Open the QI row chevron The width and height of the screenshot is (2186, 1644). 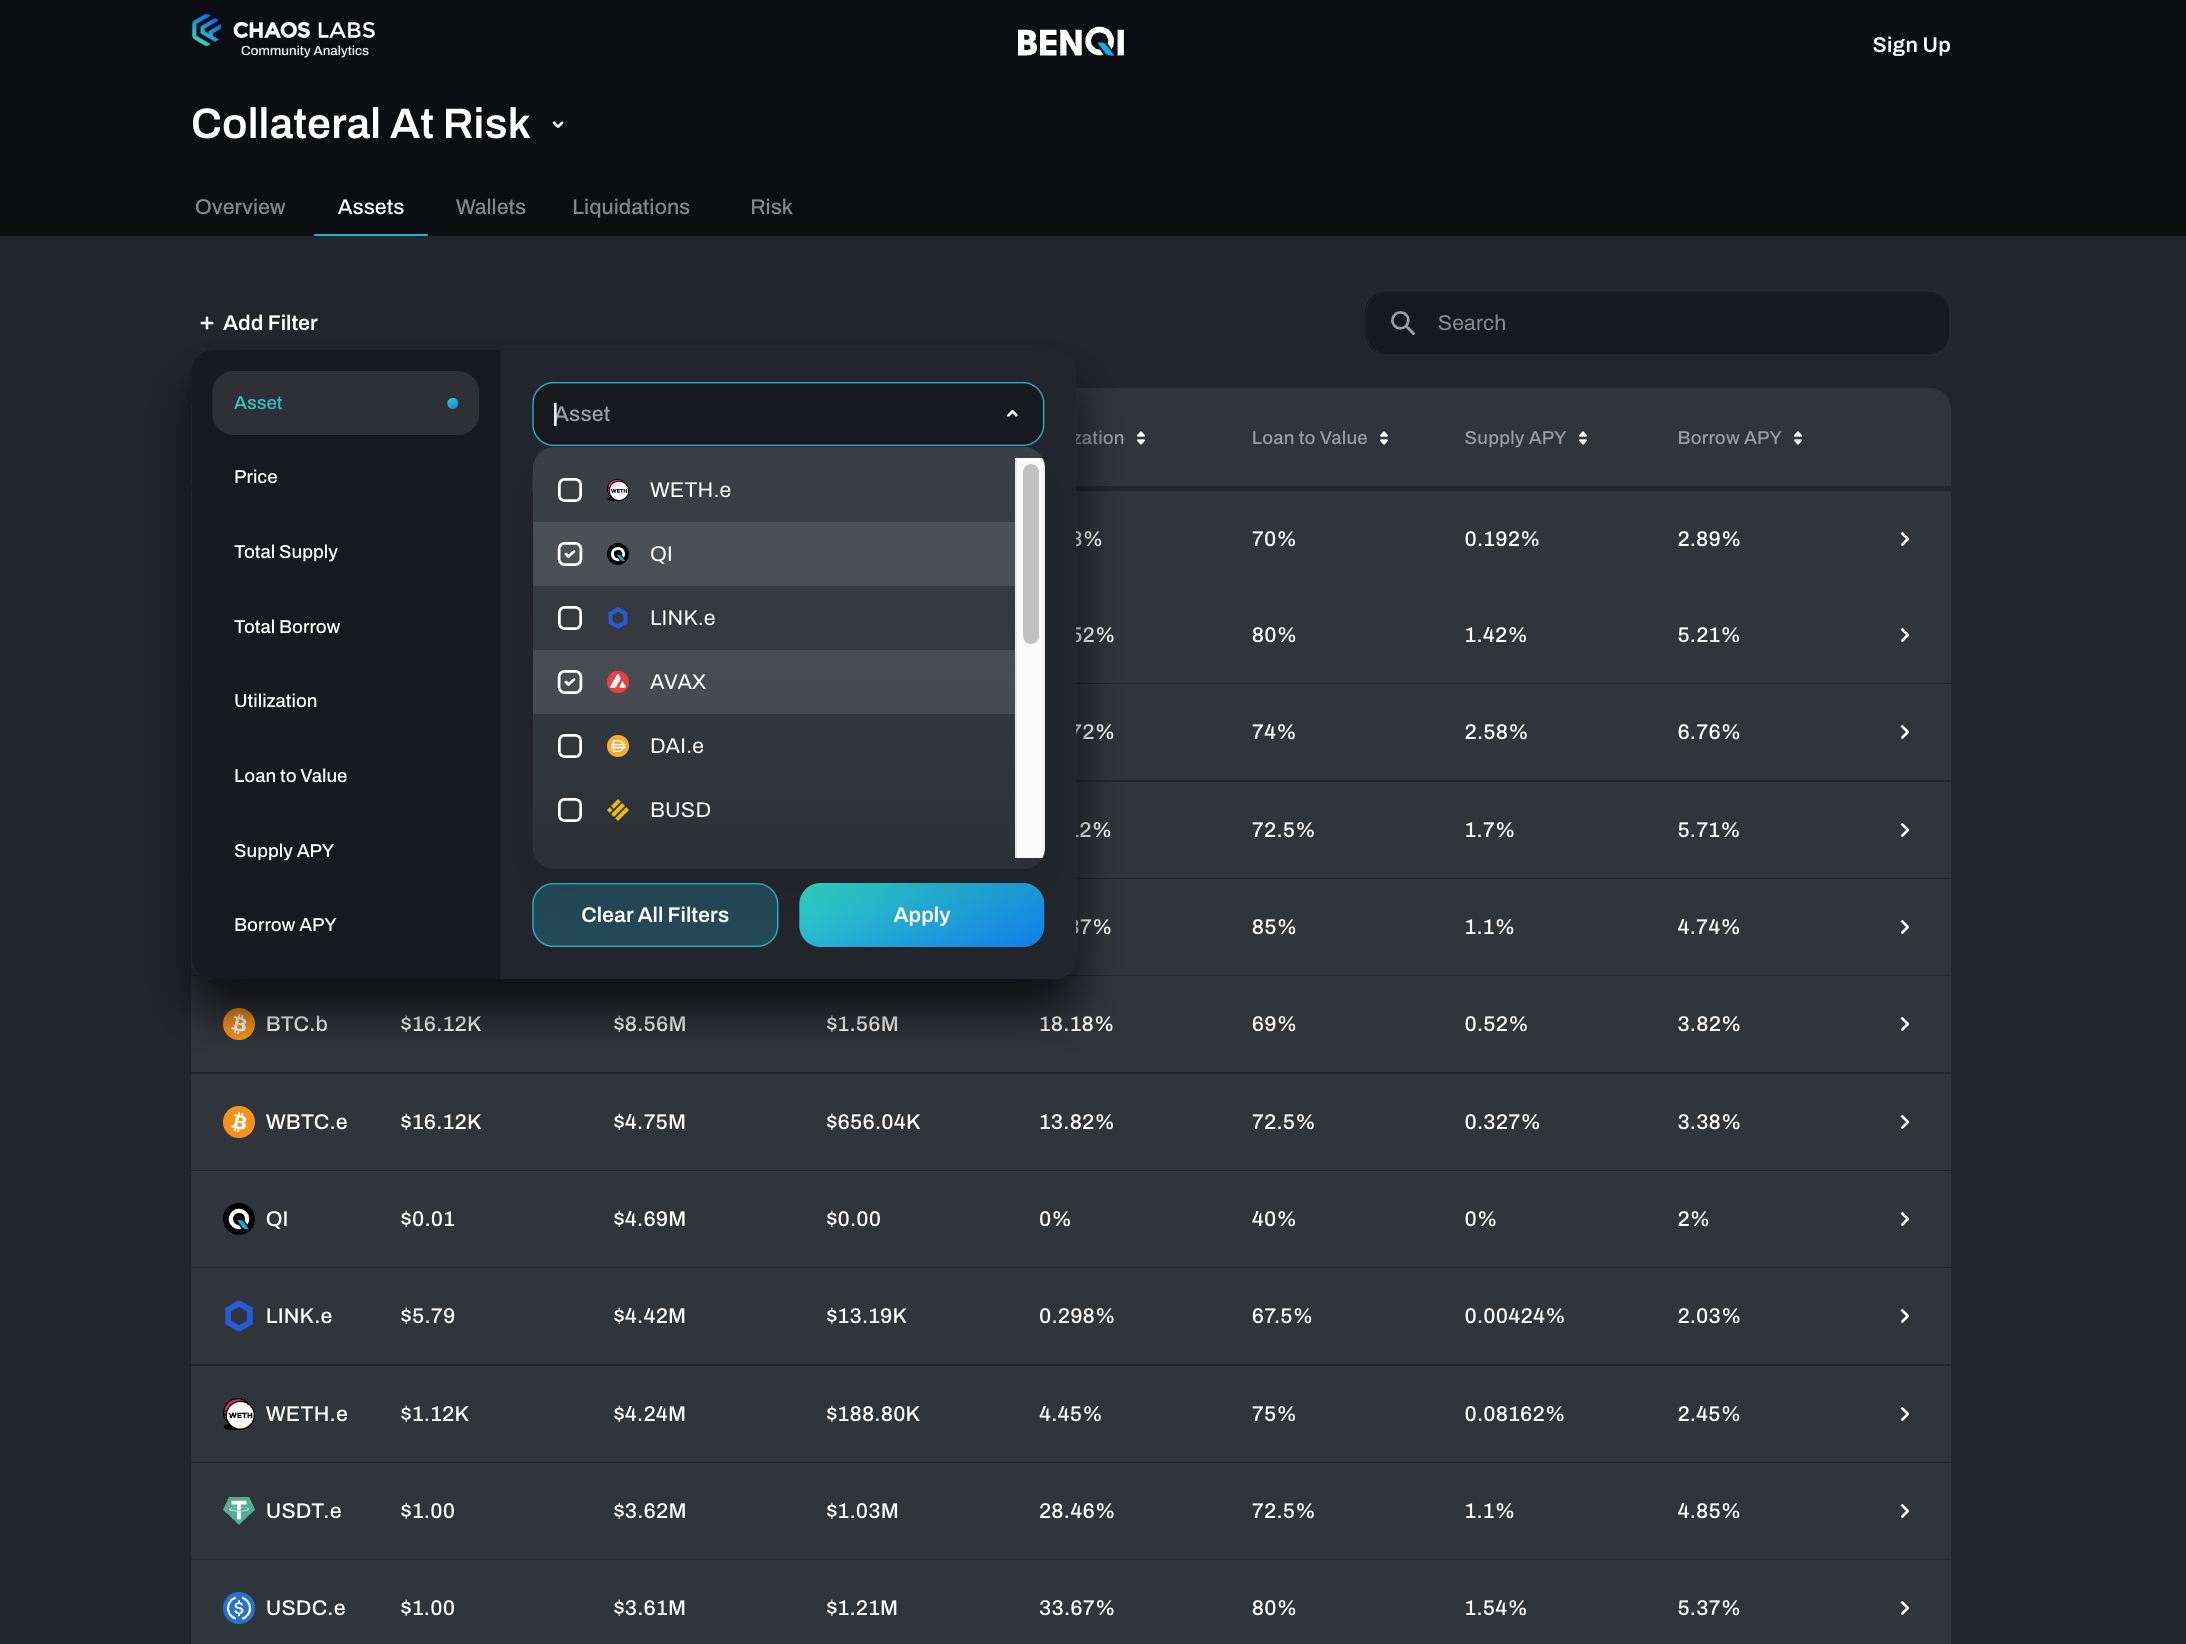[x=1904, y=1219]
